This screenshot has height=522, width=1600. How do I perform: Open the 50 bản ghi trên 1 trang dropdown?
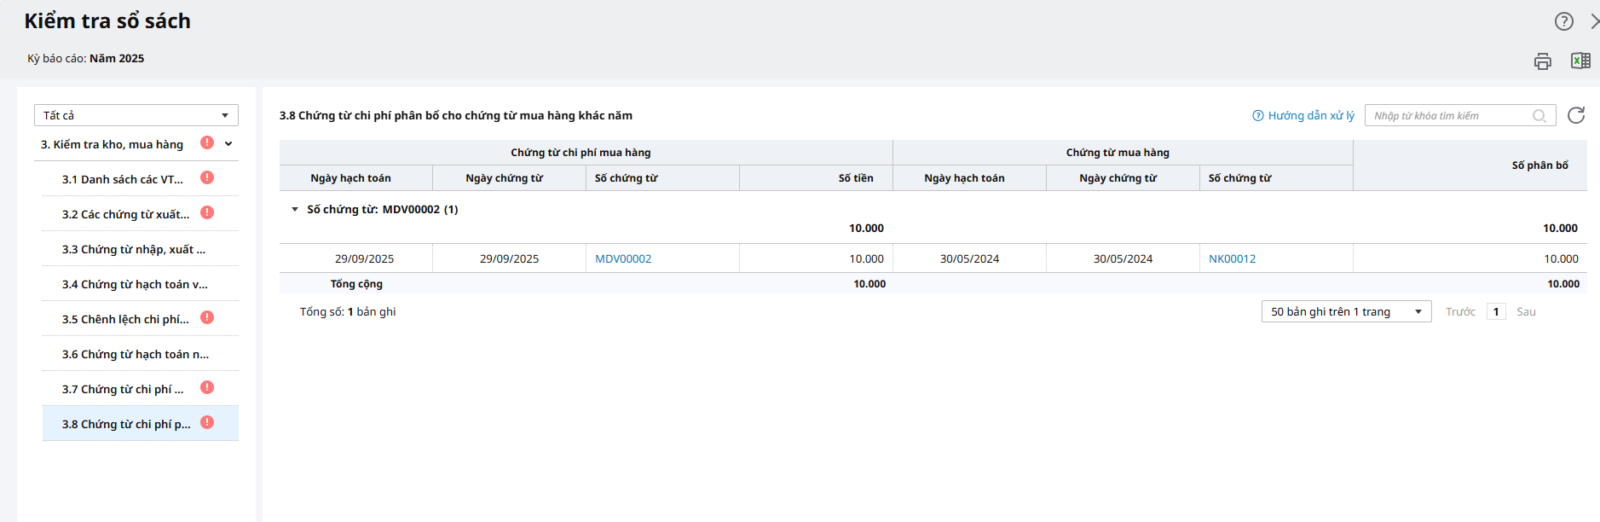click(1345, 312)
